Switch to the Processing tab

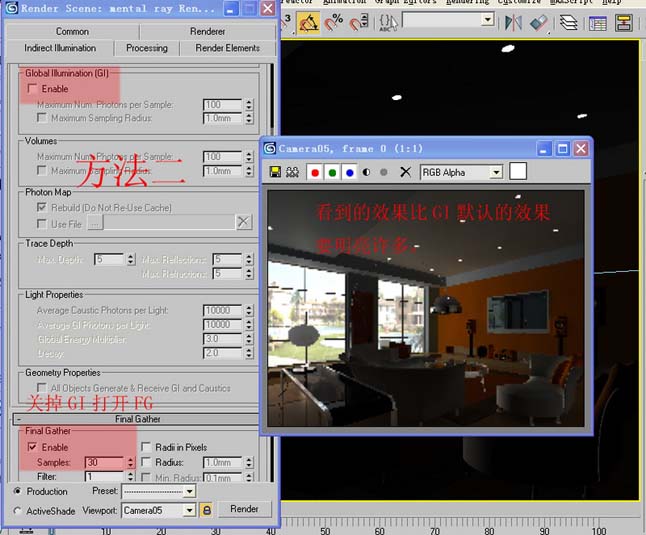[147, 48]
